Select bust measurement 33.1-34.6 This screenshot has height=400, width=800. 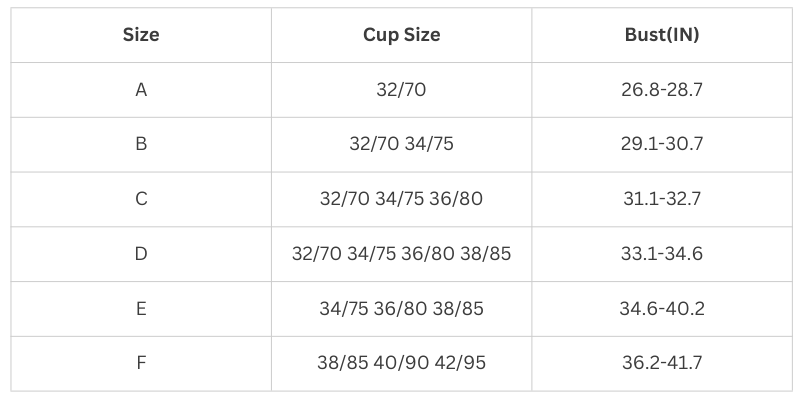[662, 254]
